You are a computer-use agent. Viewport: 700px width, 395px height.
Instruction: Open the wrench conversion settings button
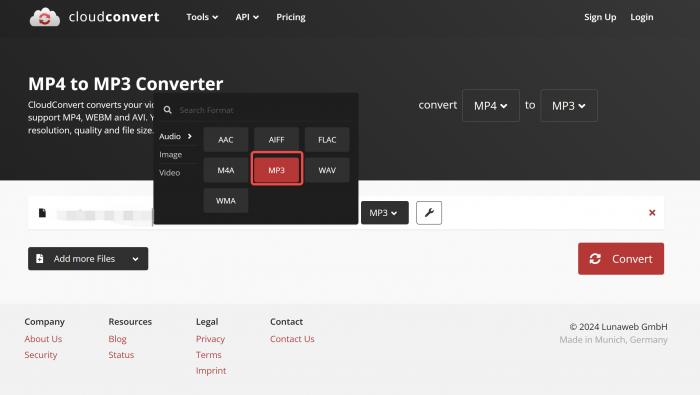[x=429, y=213]
